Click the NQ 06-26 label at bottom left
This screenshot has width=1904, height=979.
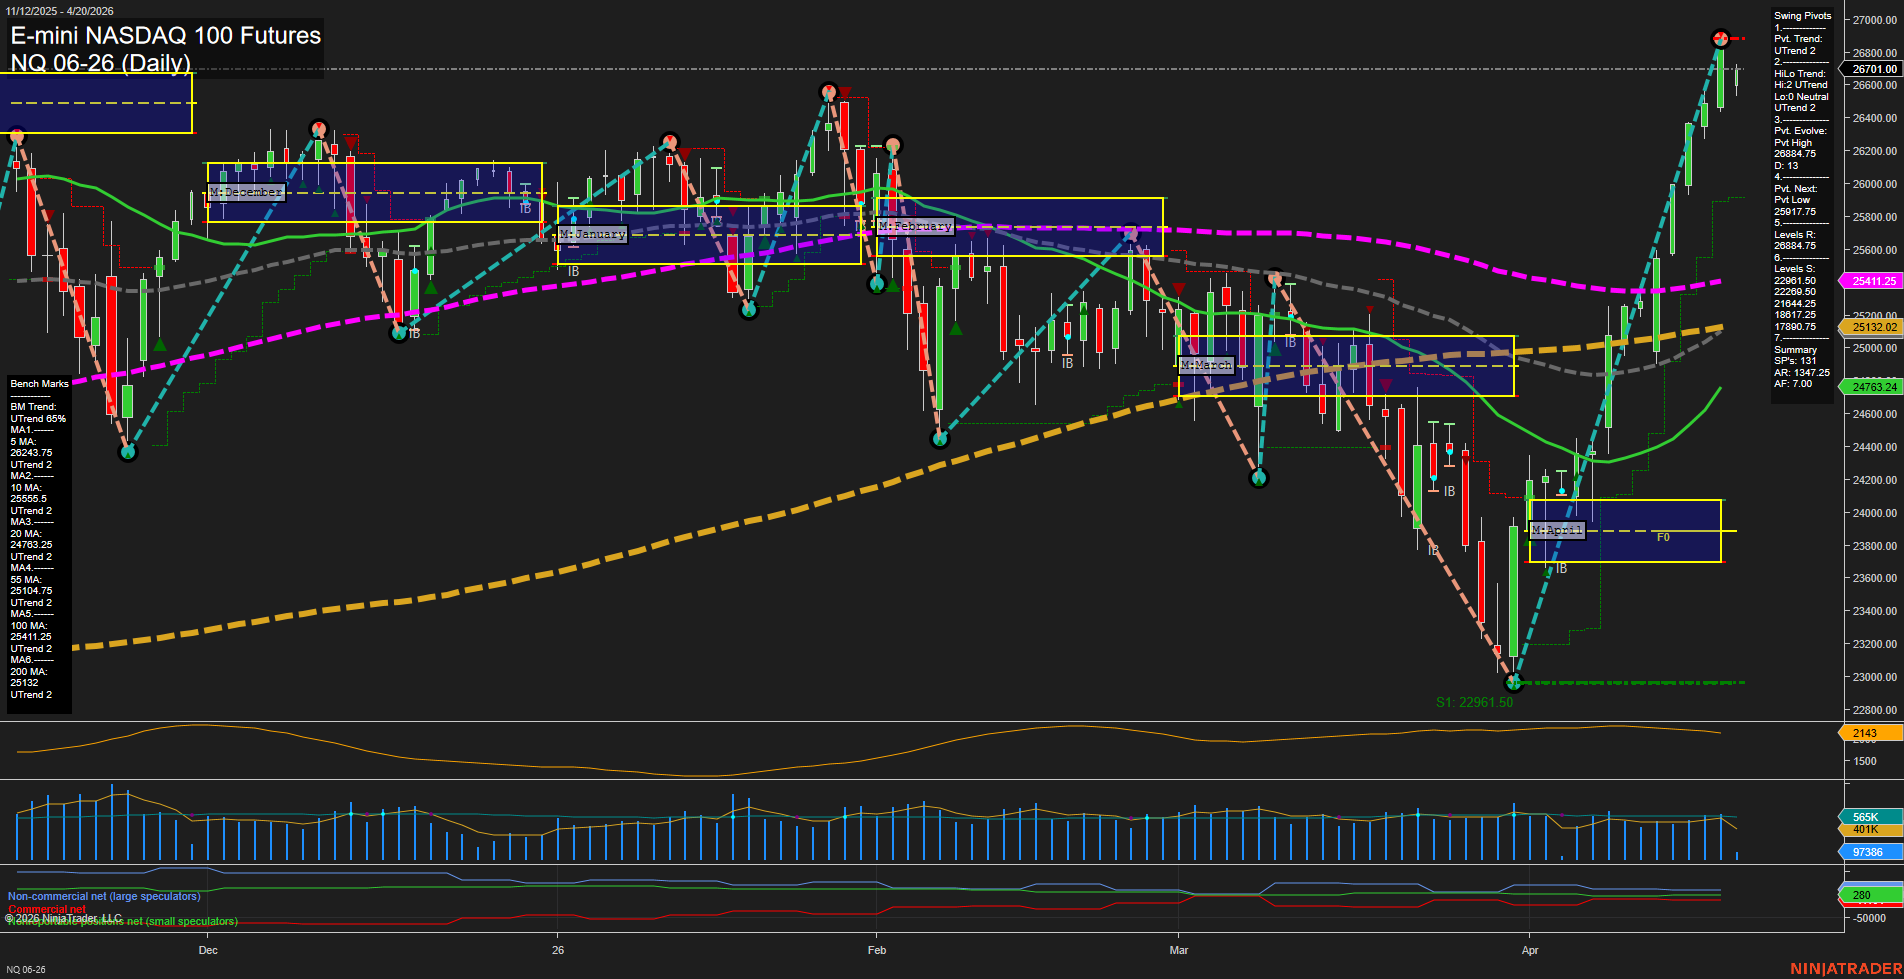tap(24, 970)
